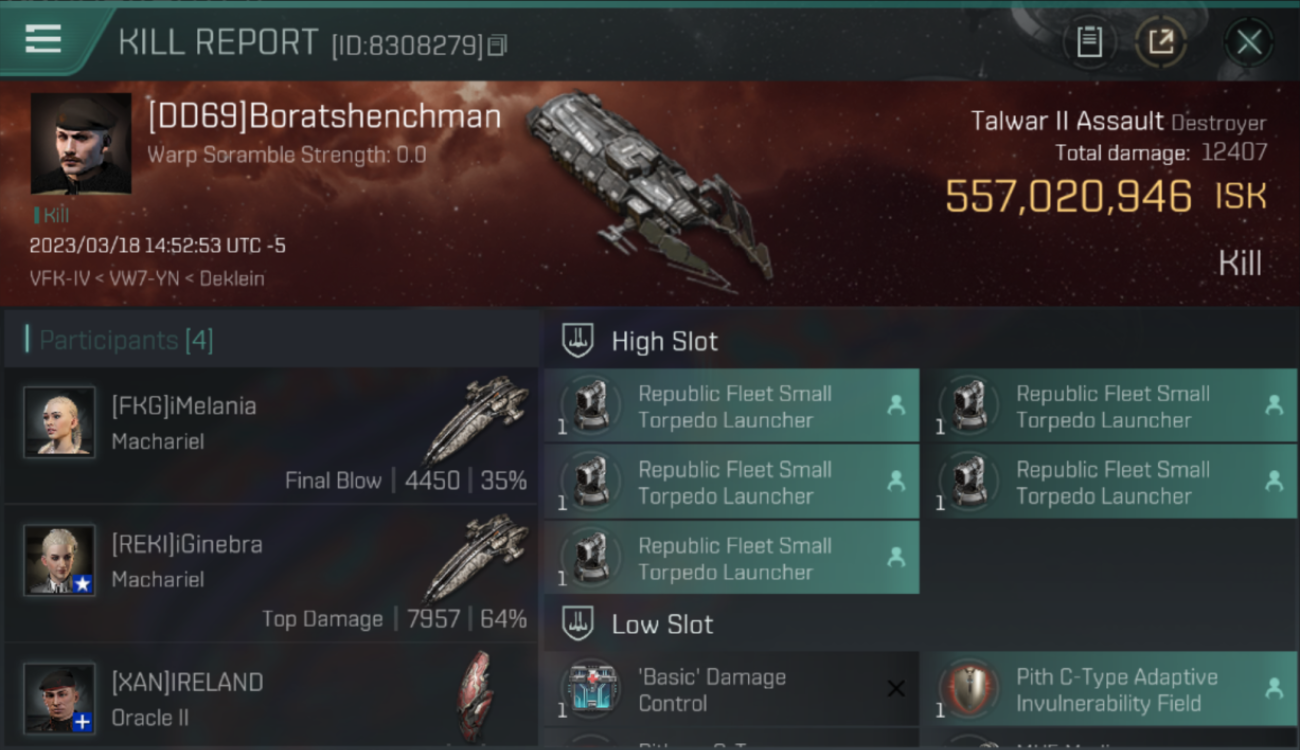1300x750 pixels.
Task: Select the IRELAND Oracle II participant row
Action: pos(270,696)
